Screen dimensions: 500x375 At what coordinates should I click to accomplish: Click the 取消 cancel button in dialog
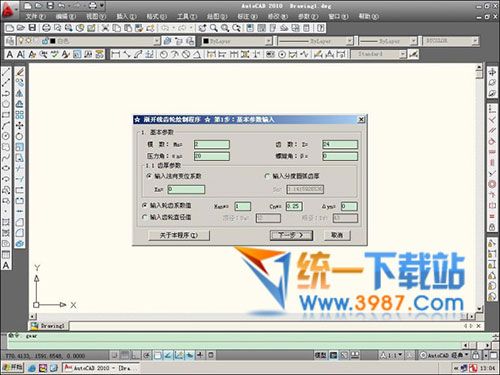337,235
